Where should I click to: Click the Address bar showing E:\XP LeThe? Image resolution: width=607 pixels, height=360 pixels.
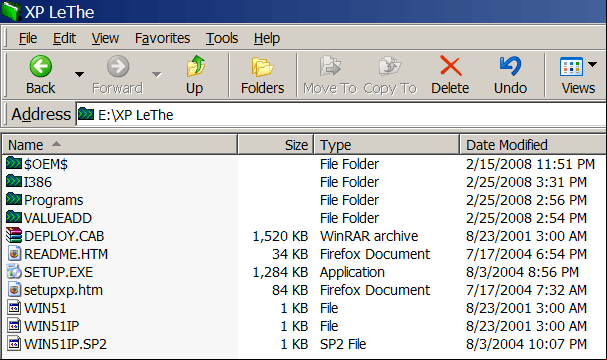click(341, 115)
